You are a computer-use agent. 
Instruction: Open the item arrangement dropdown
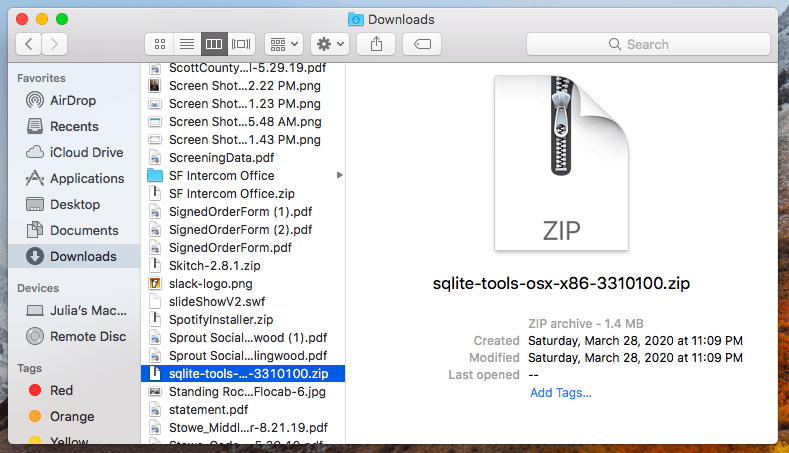point(283,44)
